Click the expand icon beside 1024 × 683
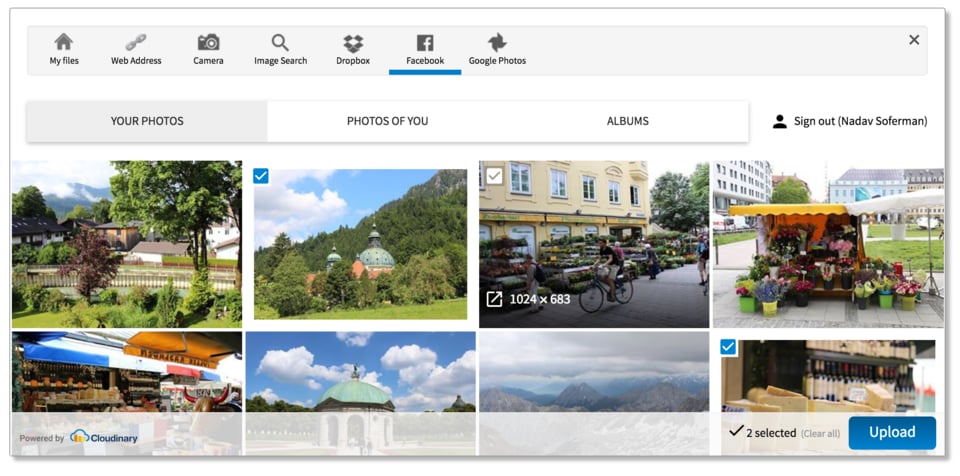This screenshot has height=476, width=960. tap(494, 299)
